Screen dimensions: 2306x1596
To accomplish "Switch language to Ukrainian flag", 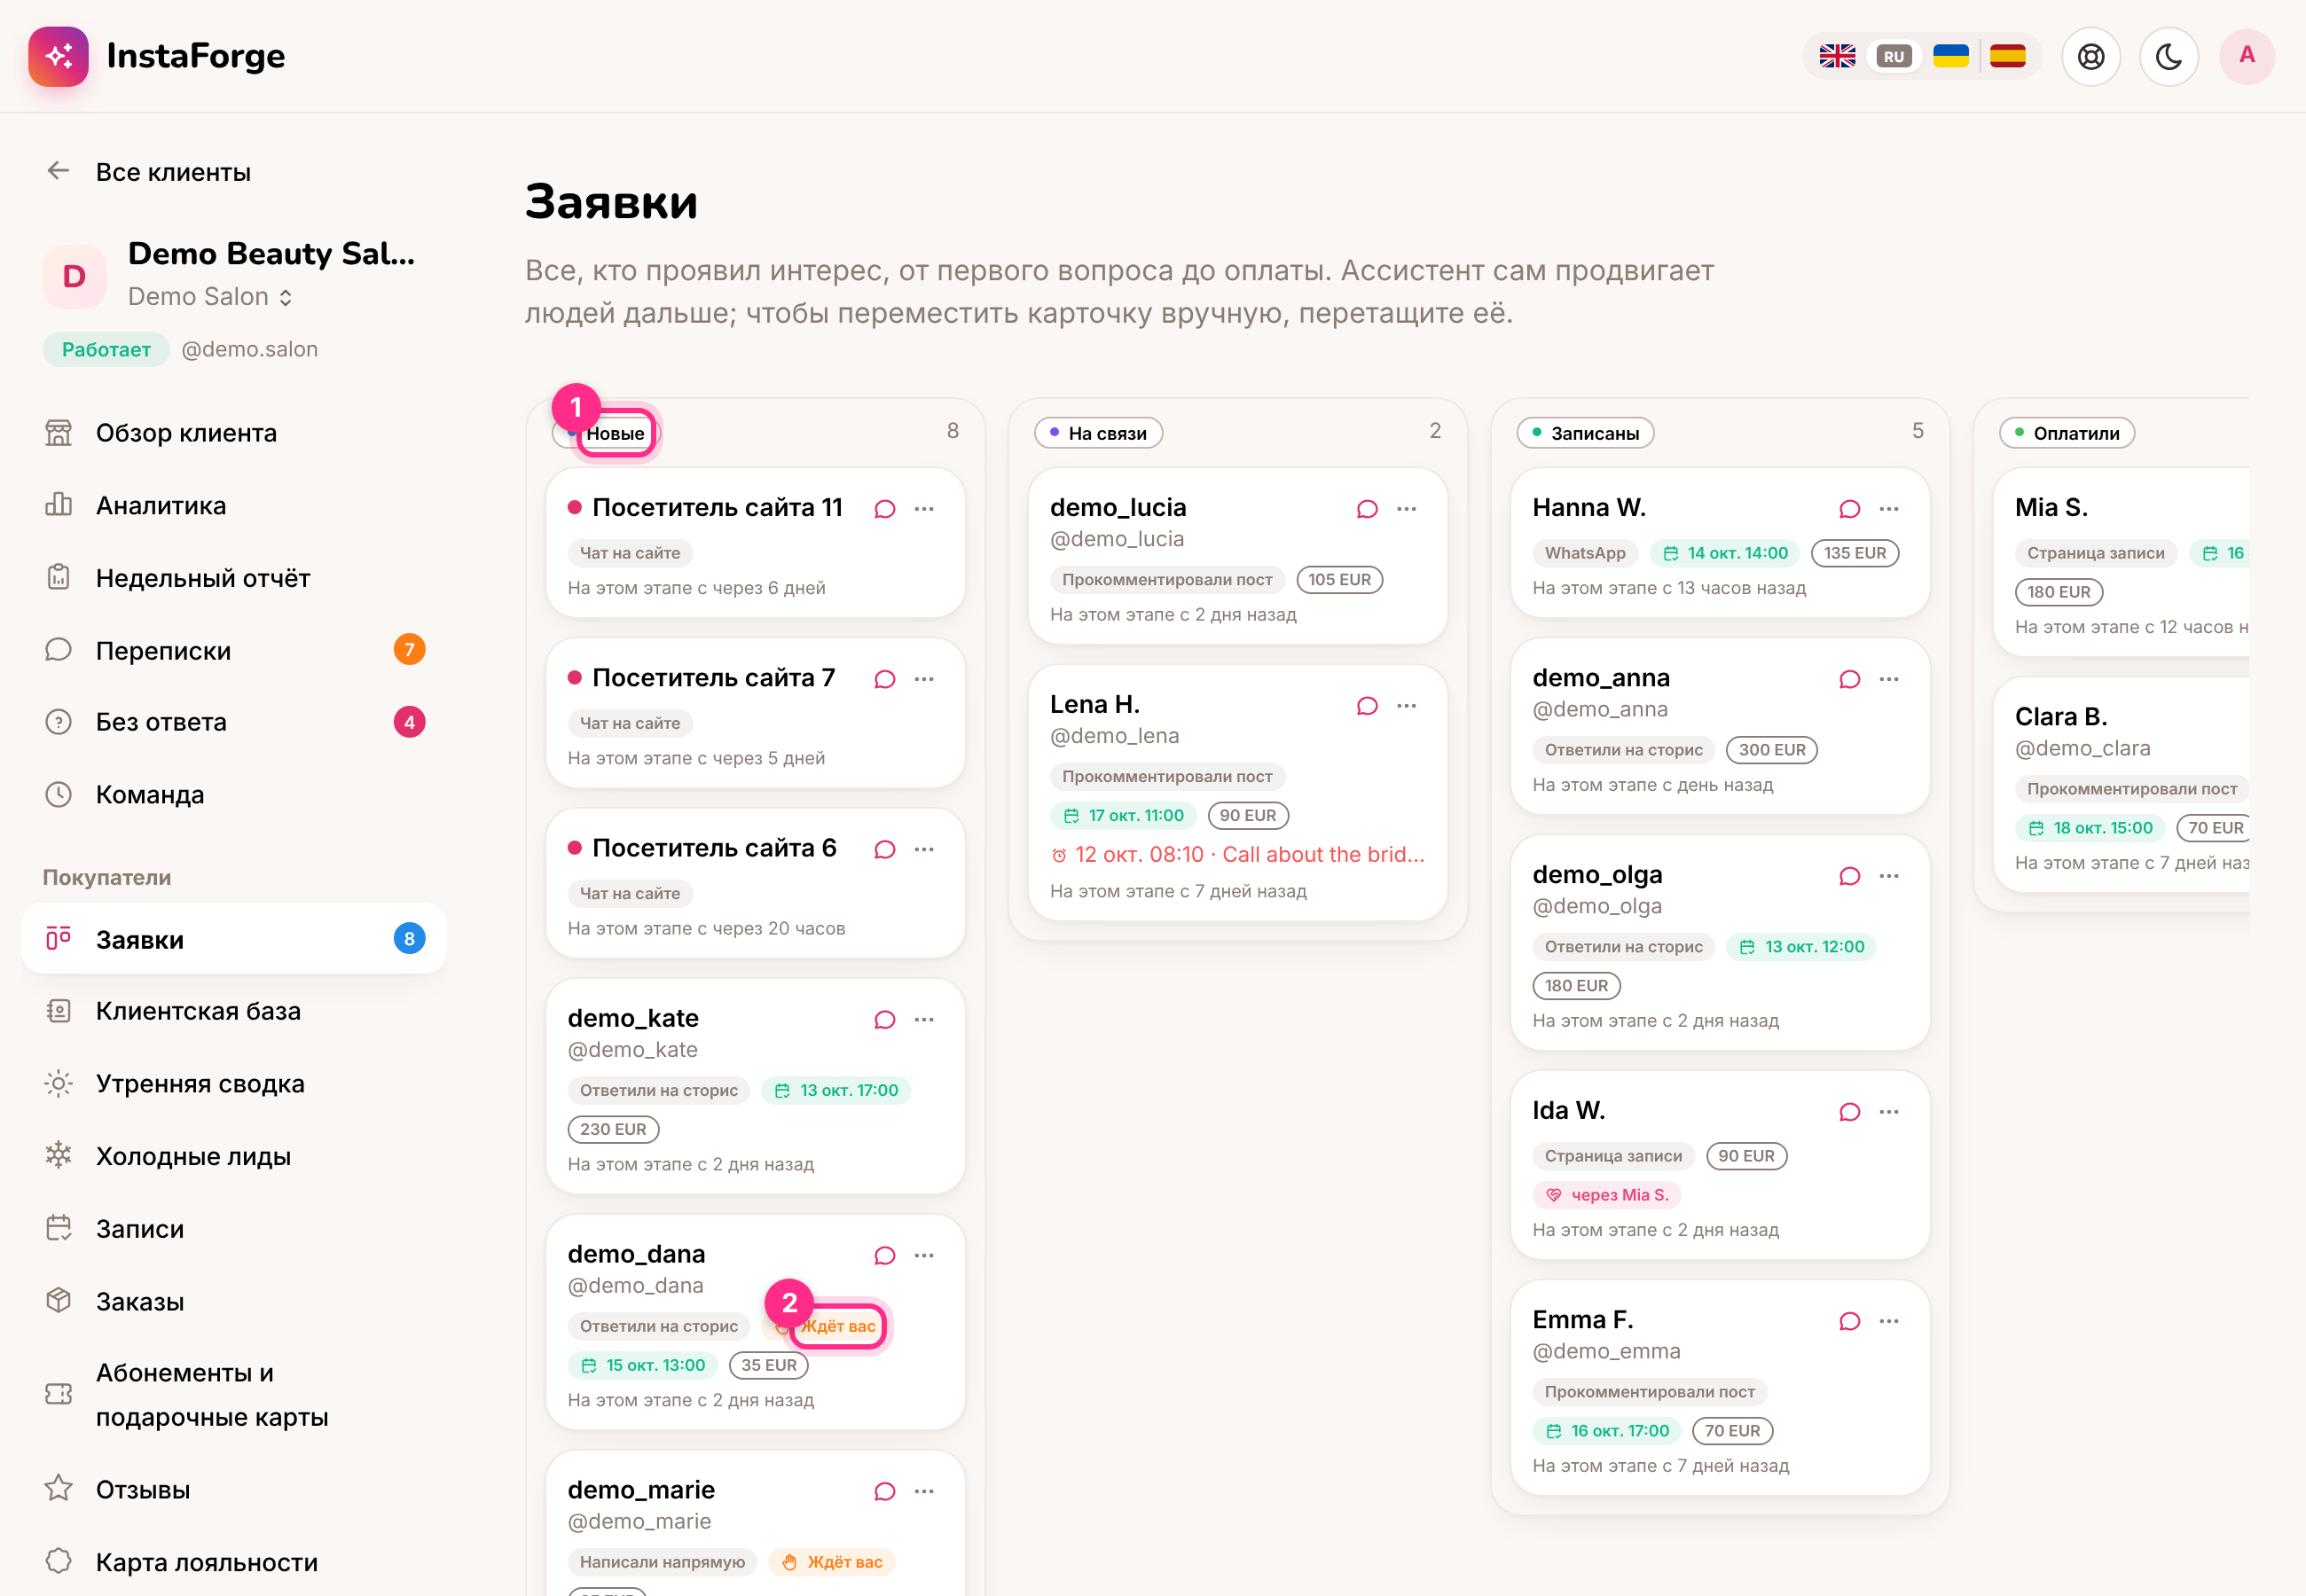I will pos(1951,56).
